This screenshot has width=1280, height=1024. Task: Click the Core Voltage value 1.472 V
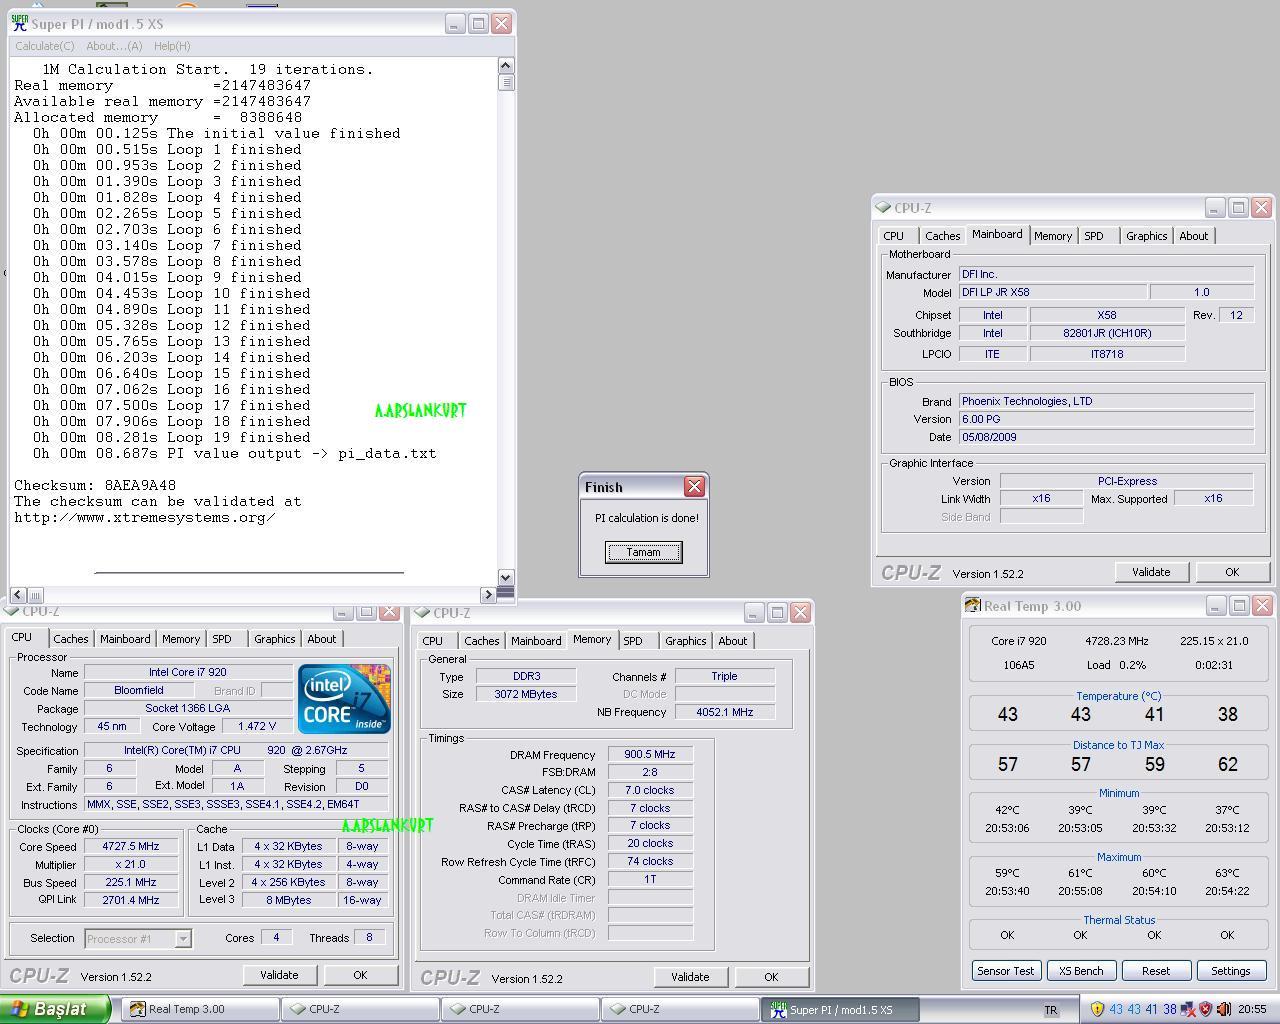point(257,727)
